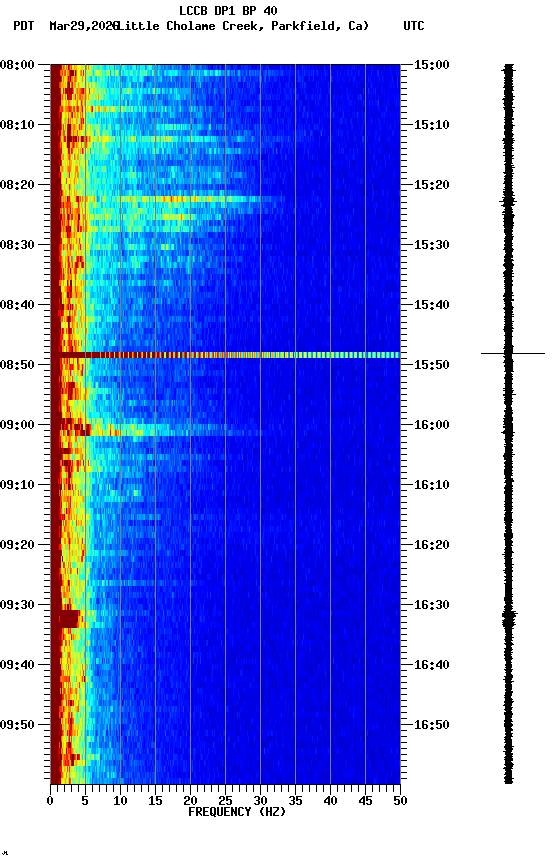Click the 10 Hz frequency axis label
Image resolution: width=552 pixels, height=864 pixels.
[x=120, y=801]
